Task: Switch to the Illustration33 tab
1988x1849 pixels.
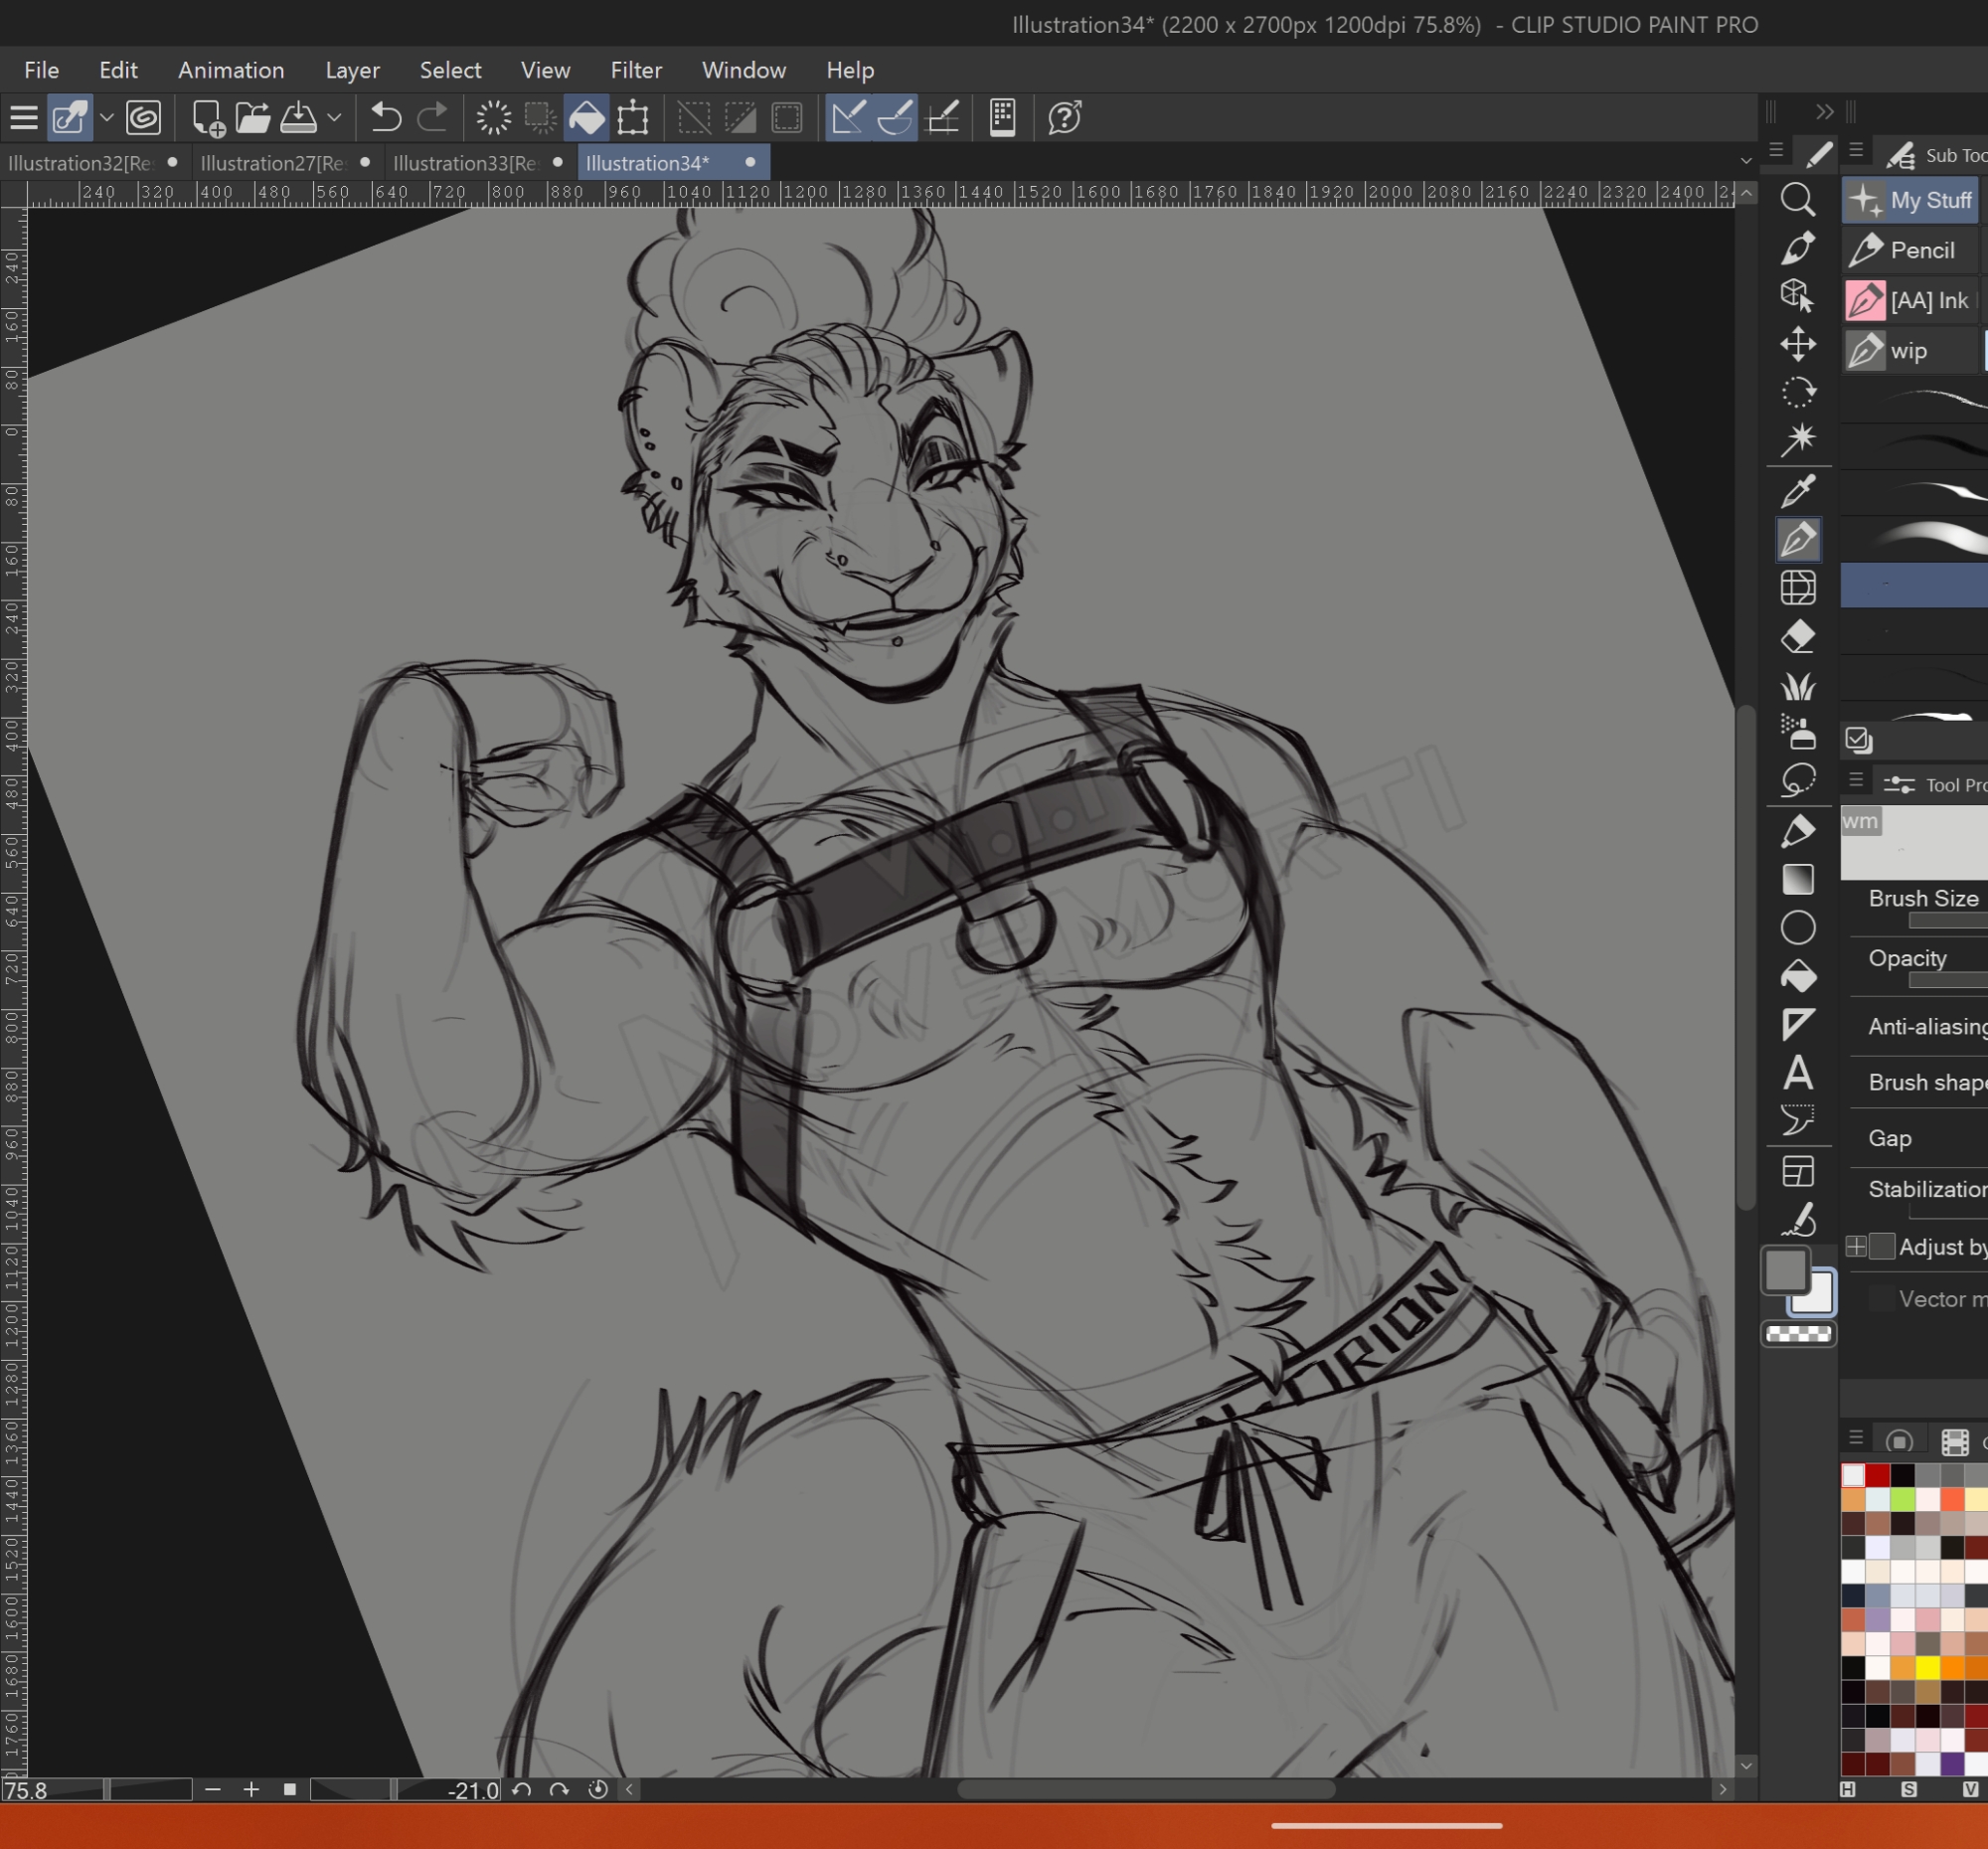Action: (466, 163)
